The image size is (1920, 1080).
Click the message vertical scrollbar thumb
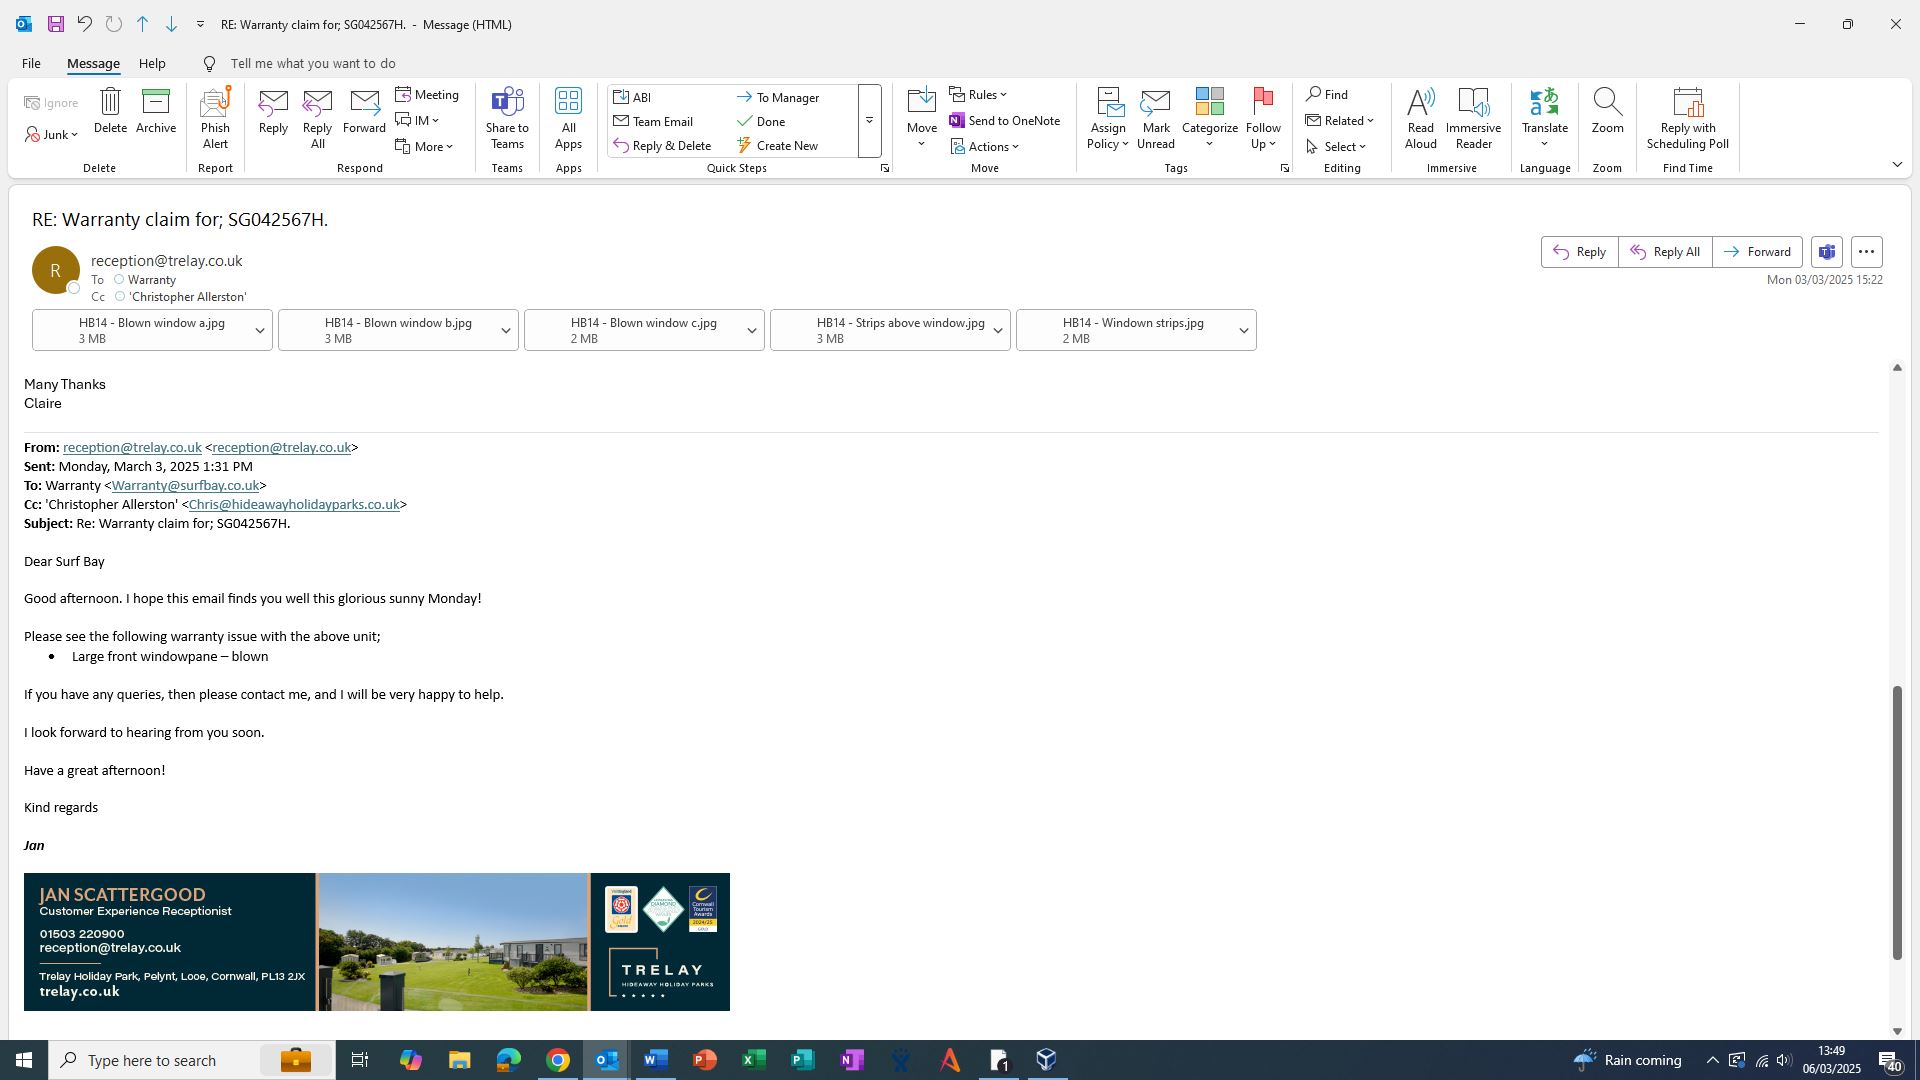point(1896,820)
